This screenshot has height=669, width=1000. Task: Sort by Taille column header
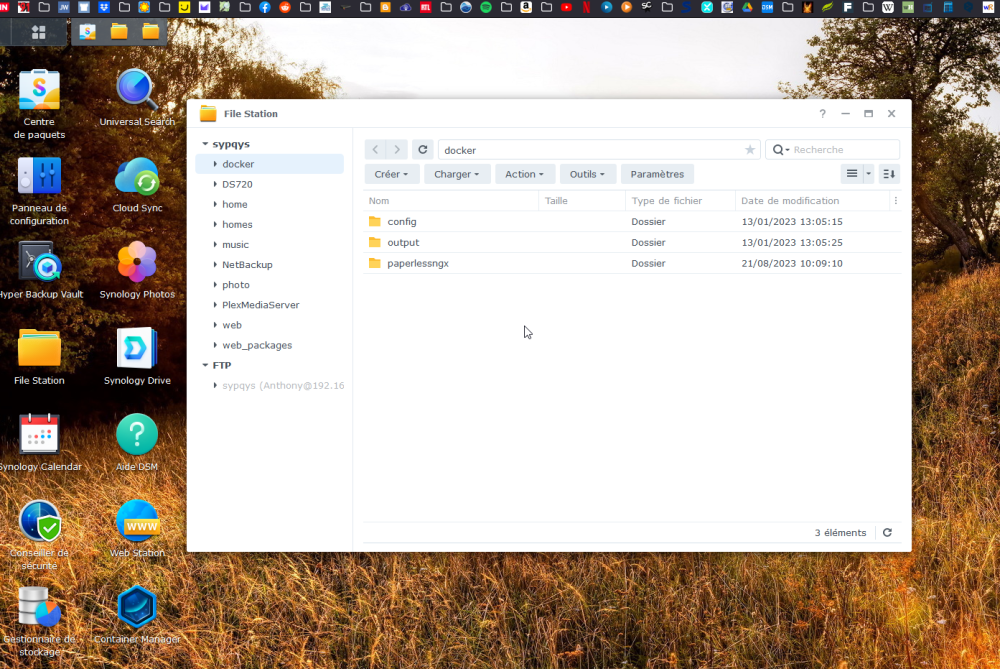pyautogui.click(x=582, y=200)
